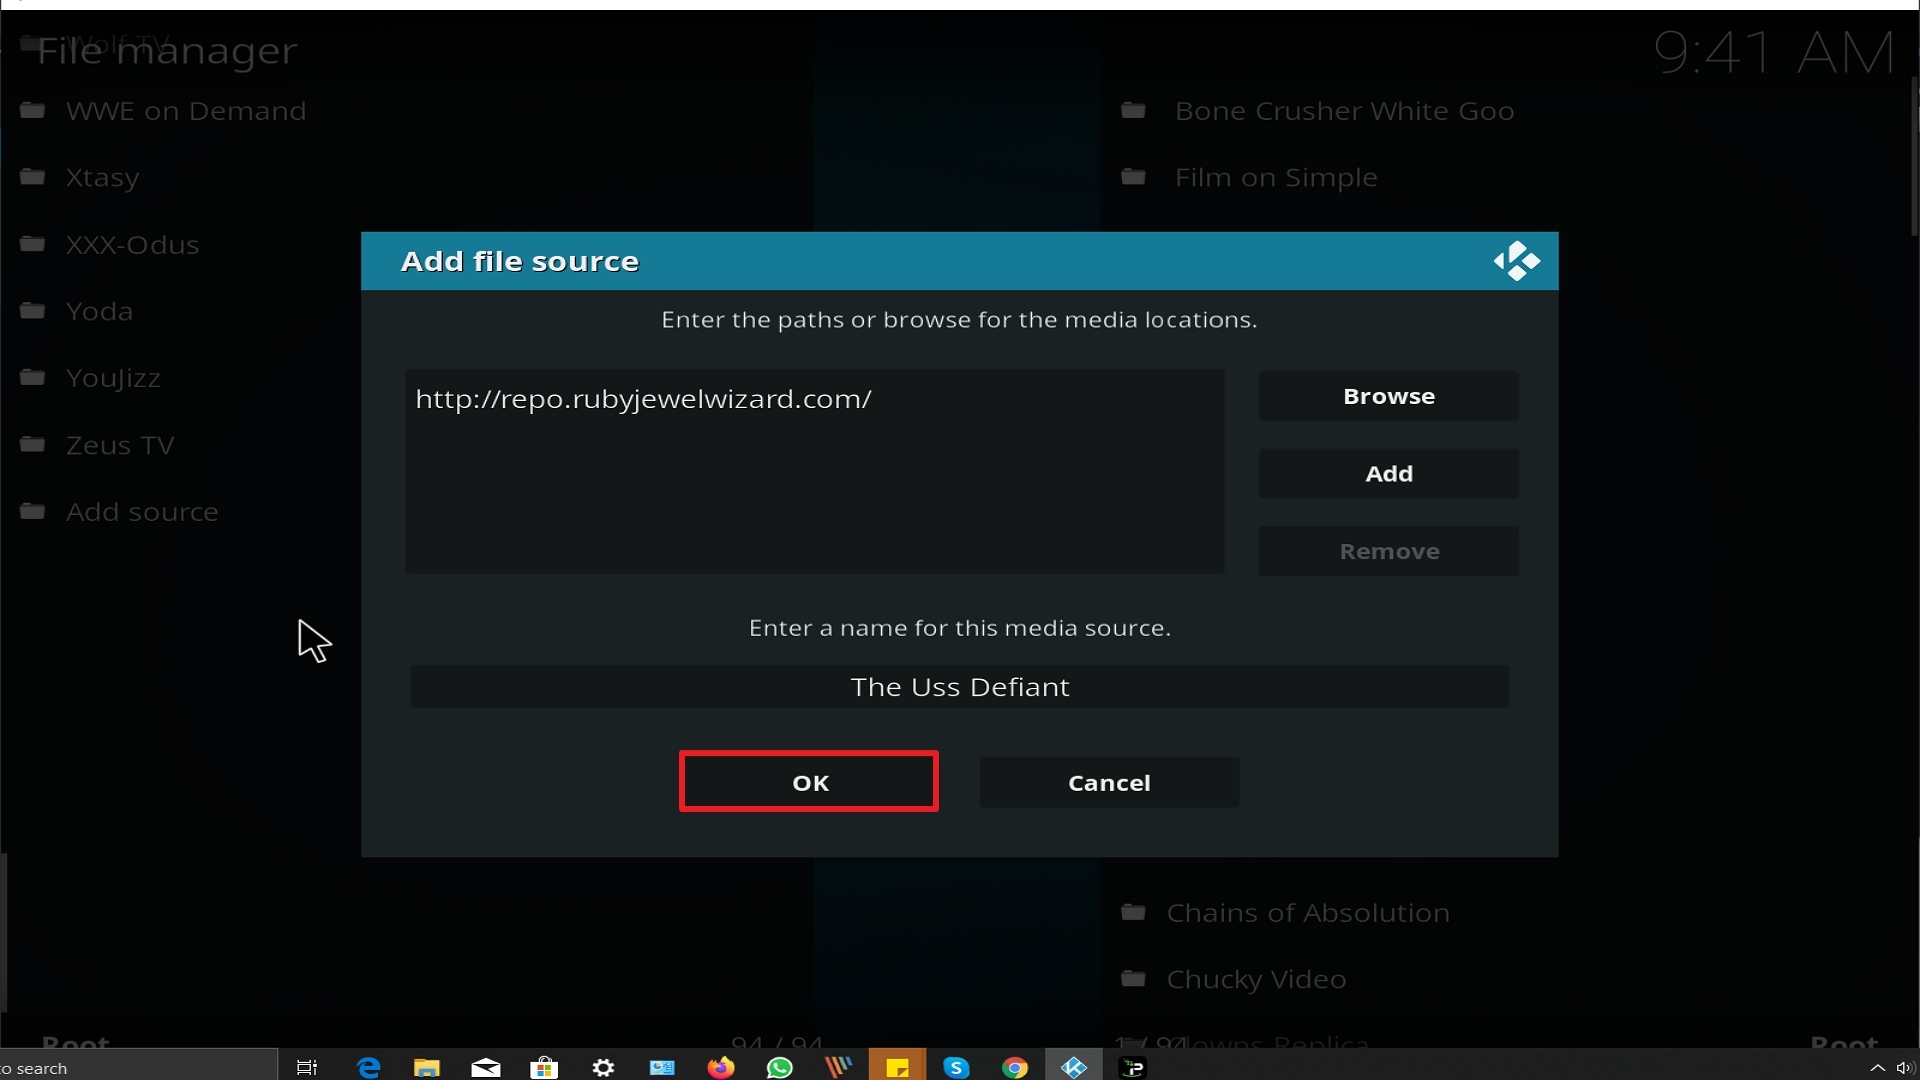Click the Kodi logo in dialog header
The width and height of the screenshot is (1920, 1080).
pyautogui.click(x=1517, y=261)
